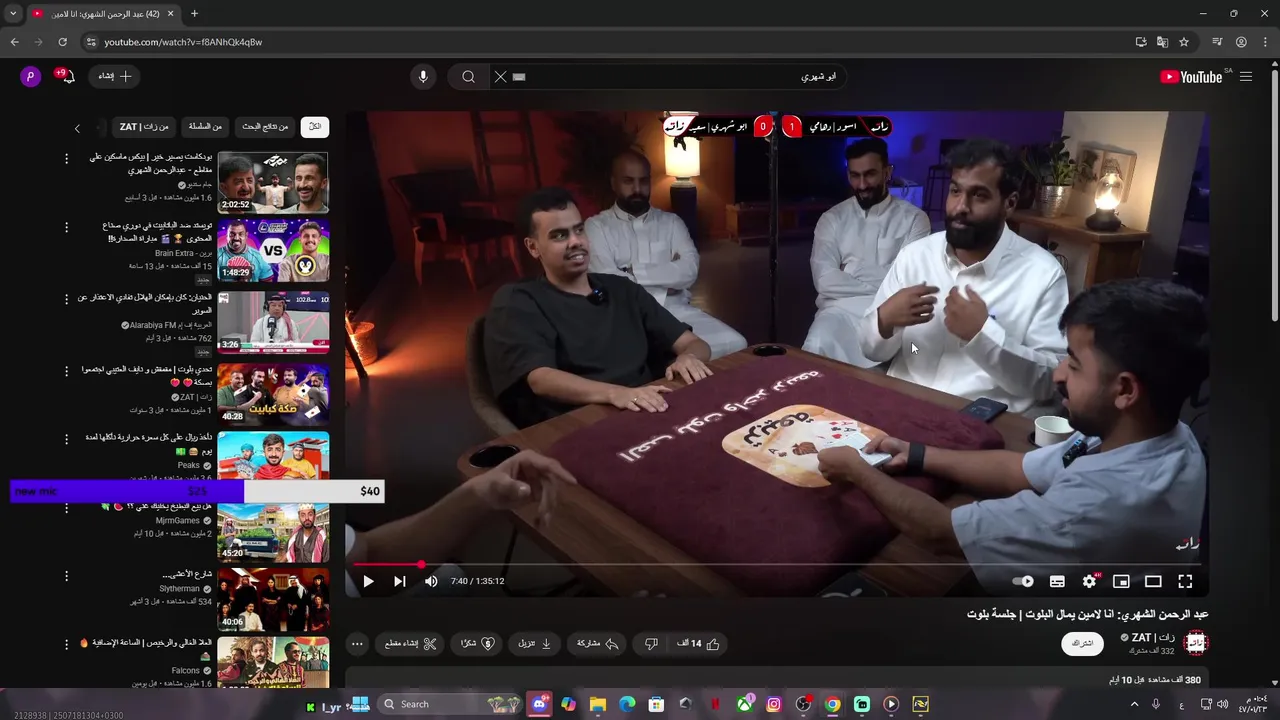1280x720 pixels.
Task: Switch to miniplayer mode
Action: (1121, 581)
